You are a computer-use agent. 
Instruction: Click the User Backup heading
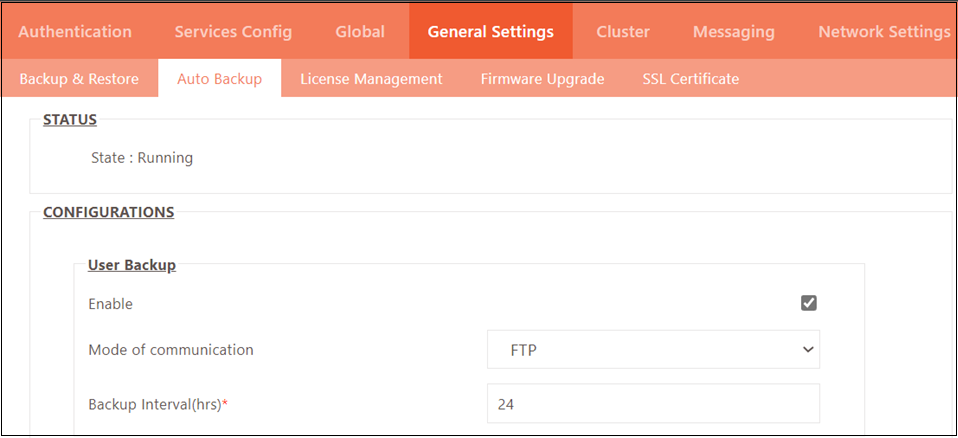click(132, 265)
